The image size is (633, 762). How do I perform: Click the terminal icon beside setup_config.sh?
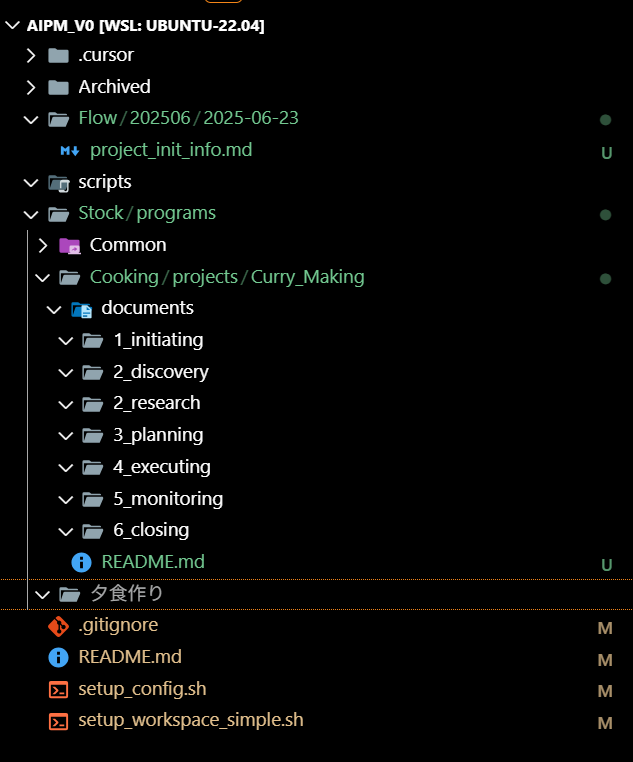59,690
